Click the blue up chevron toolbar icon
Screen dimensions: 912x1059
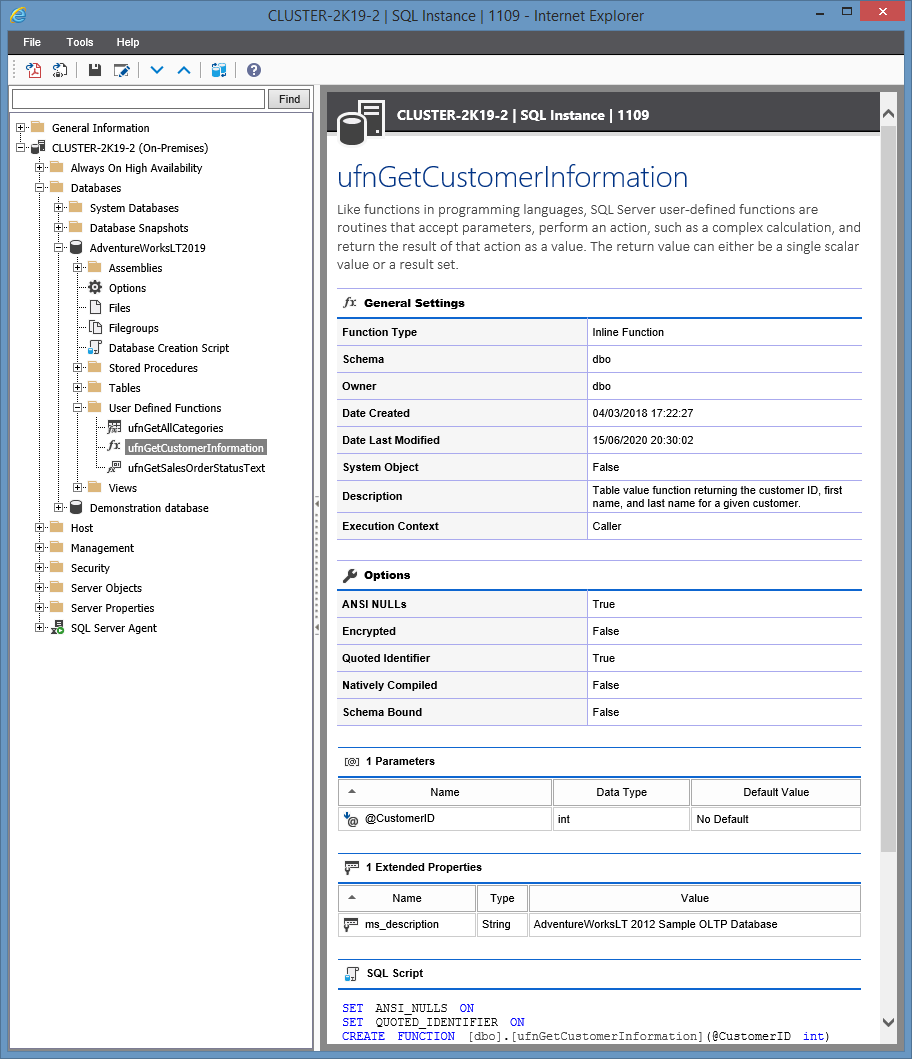183,70
